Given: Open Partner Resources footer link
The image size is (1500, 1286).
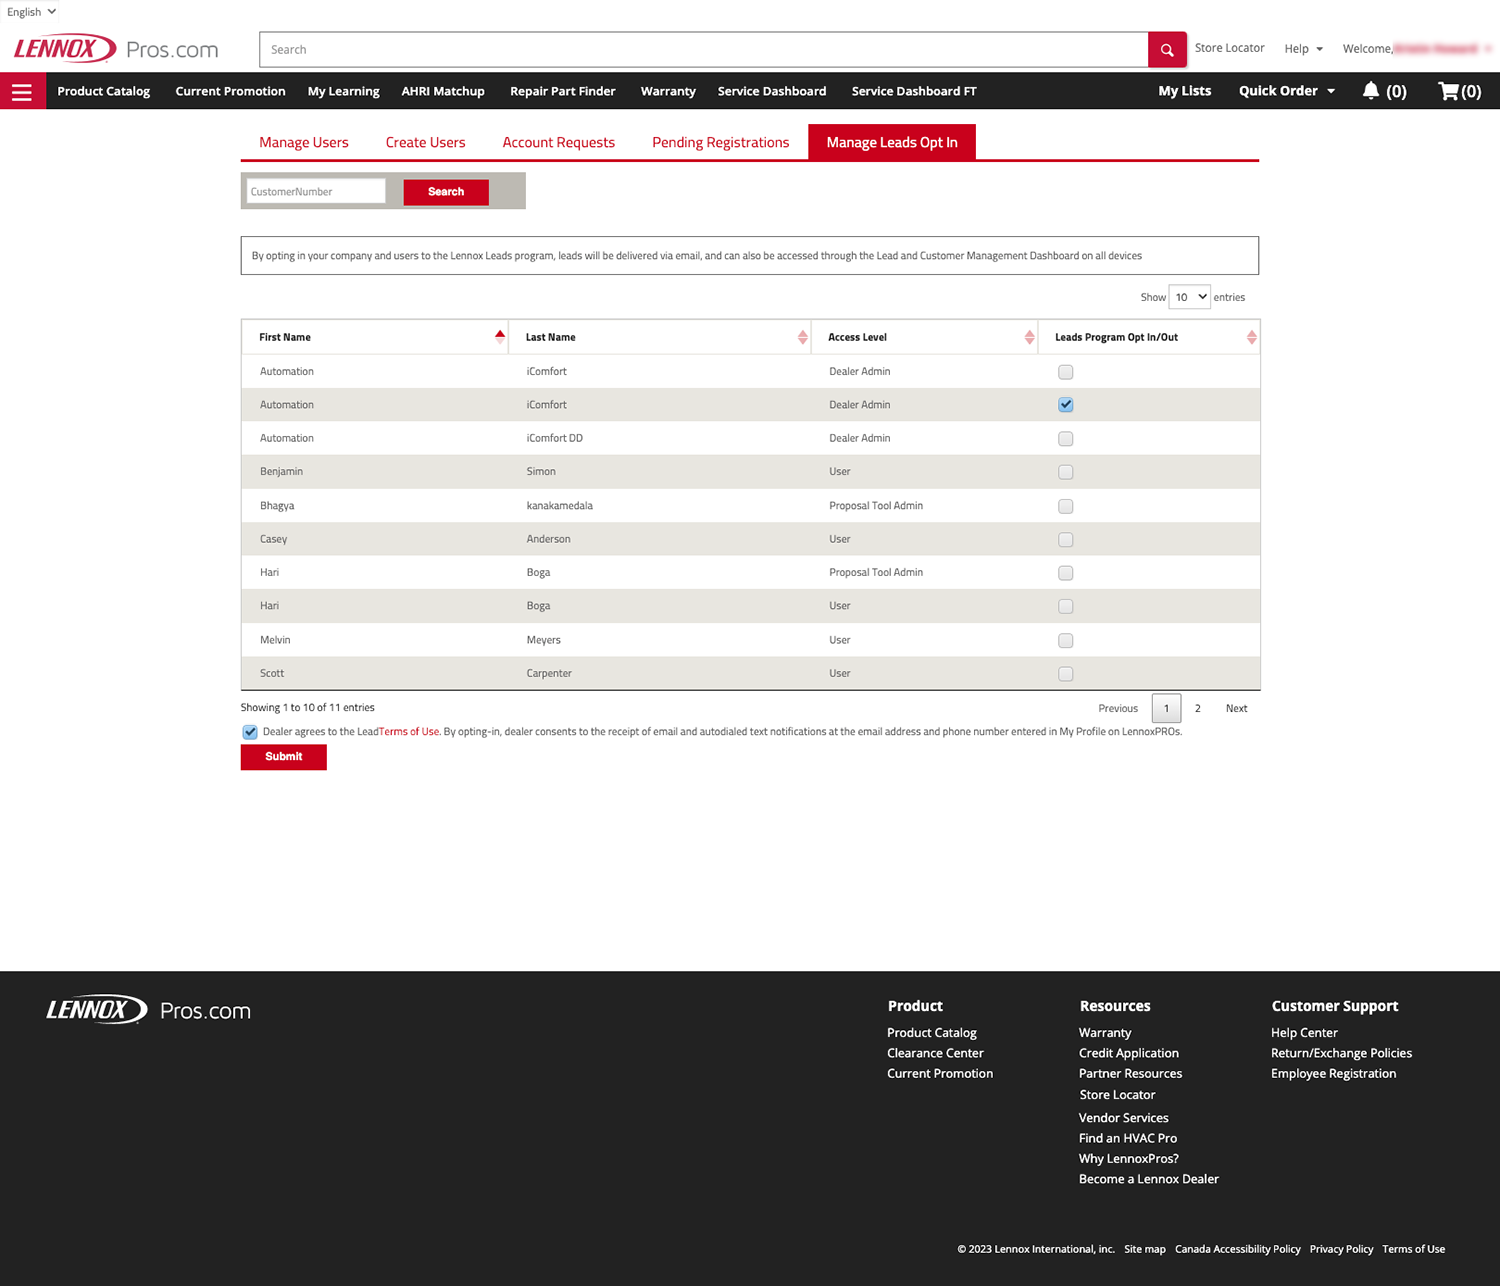Looking at the screenshot, I should point(1131,1074).
